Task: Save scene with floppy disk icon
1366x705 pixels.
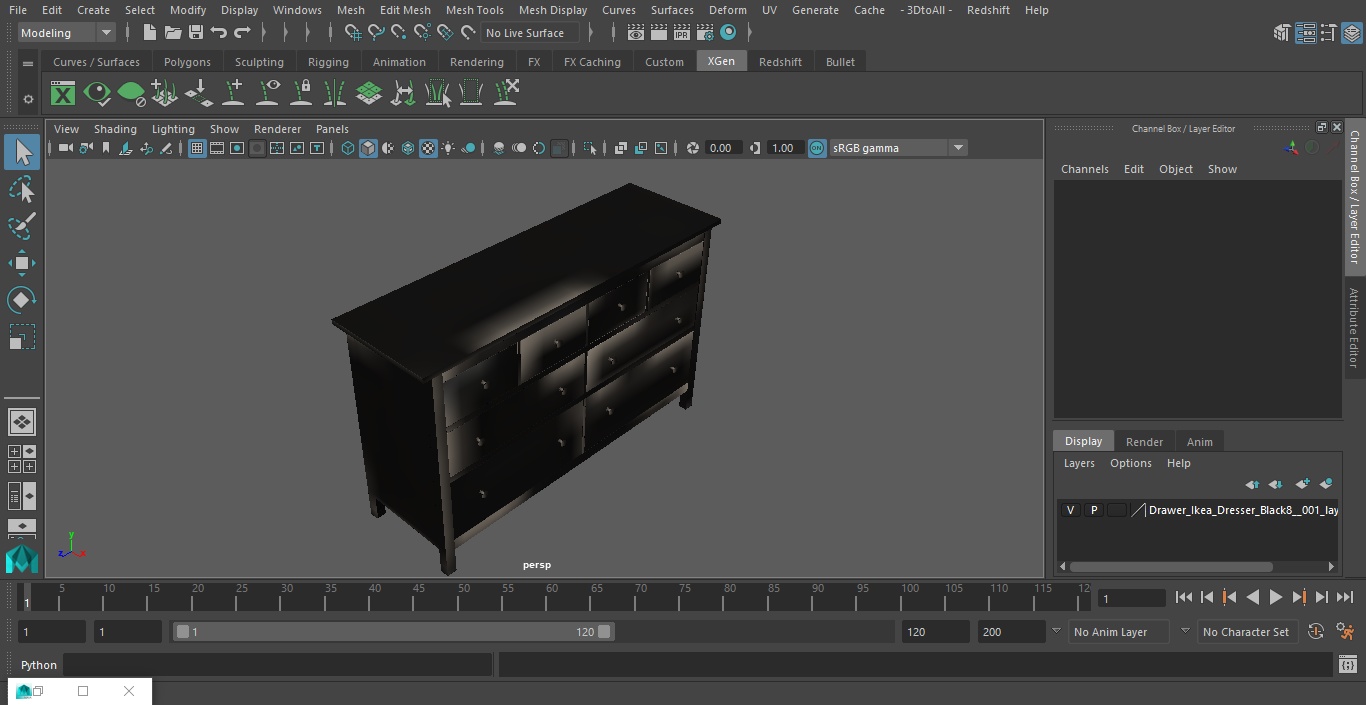Action: tap(195, 33)
